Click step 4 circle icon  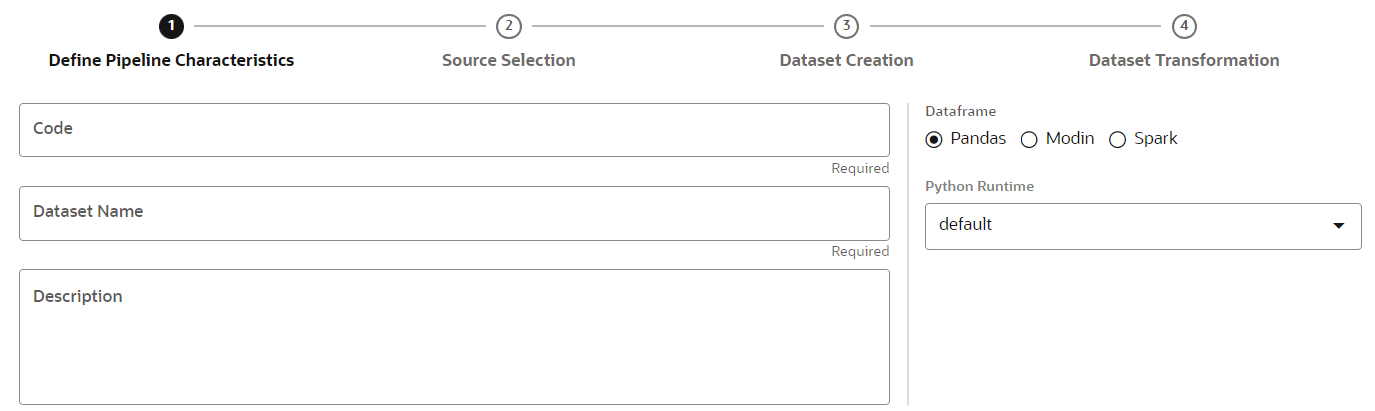[1183, 26]
